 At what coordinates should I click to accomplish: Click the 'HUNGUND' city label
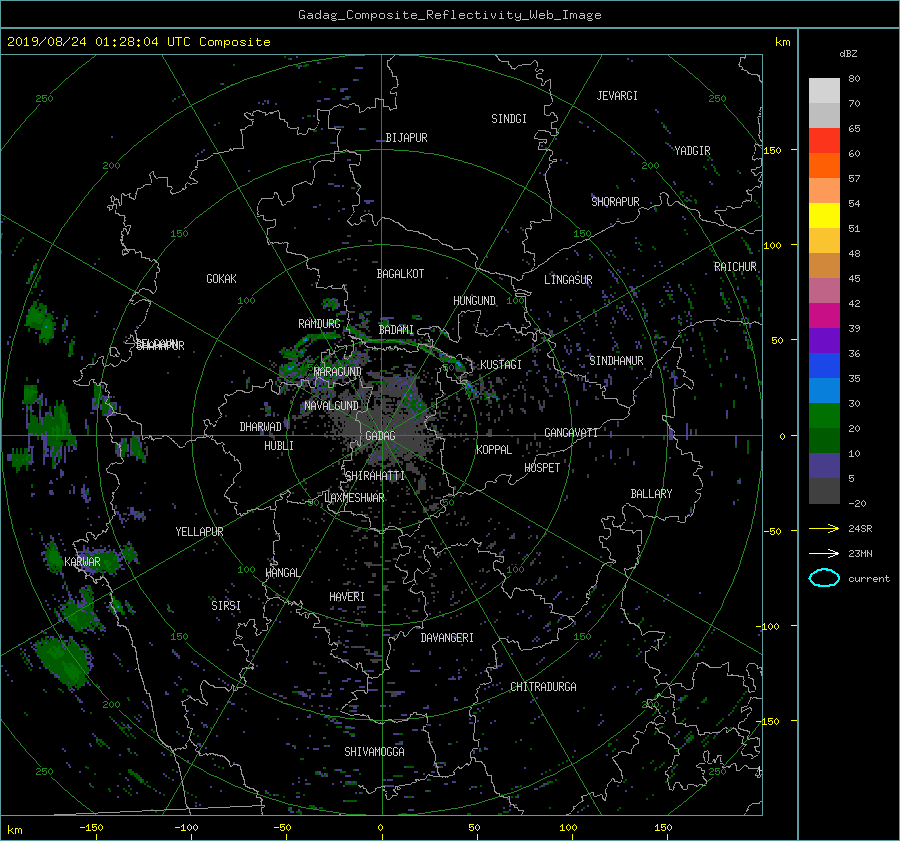coord(474,301)
